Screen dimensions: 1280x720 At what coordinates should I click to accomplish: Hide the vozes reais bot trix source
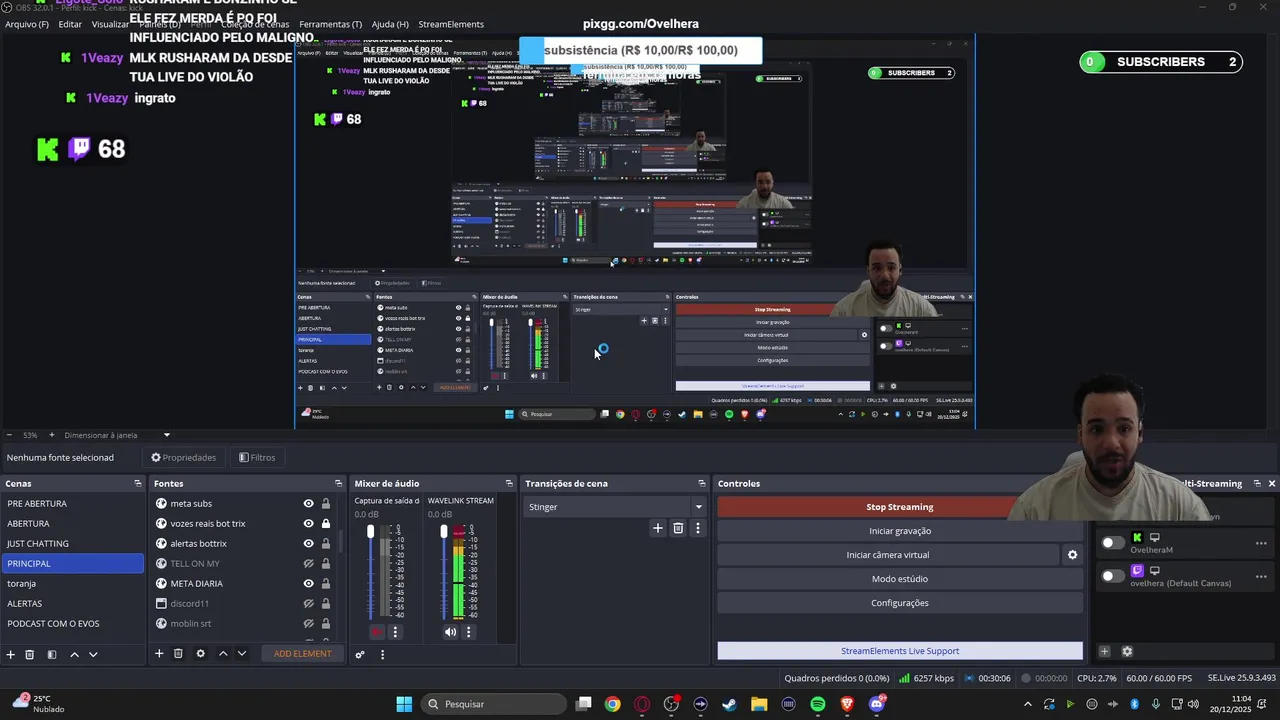[309, 524]
